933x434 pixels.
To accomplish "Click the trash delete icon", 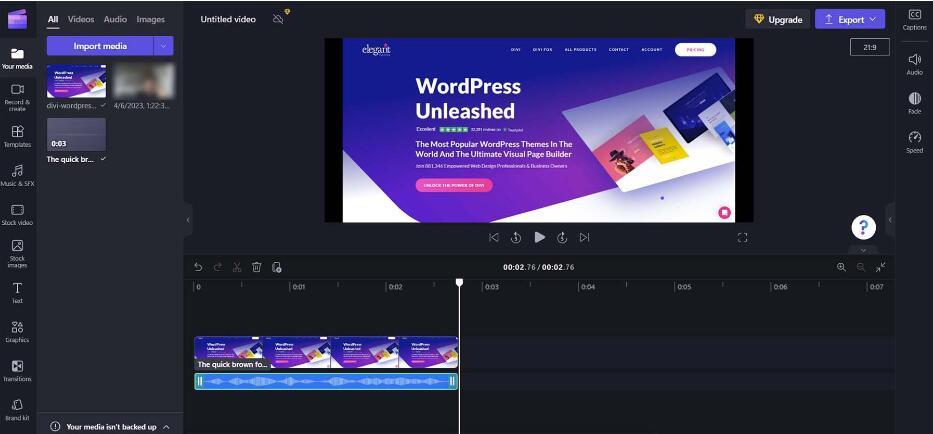I will coord(256,267).
